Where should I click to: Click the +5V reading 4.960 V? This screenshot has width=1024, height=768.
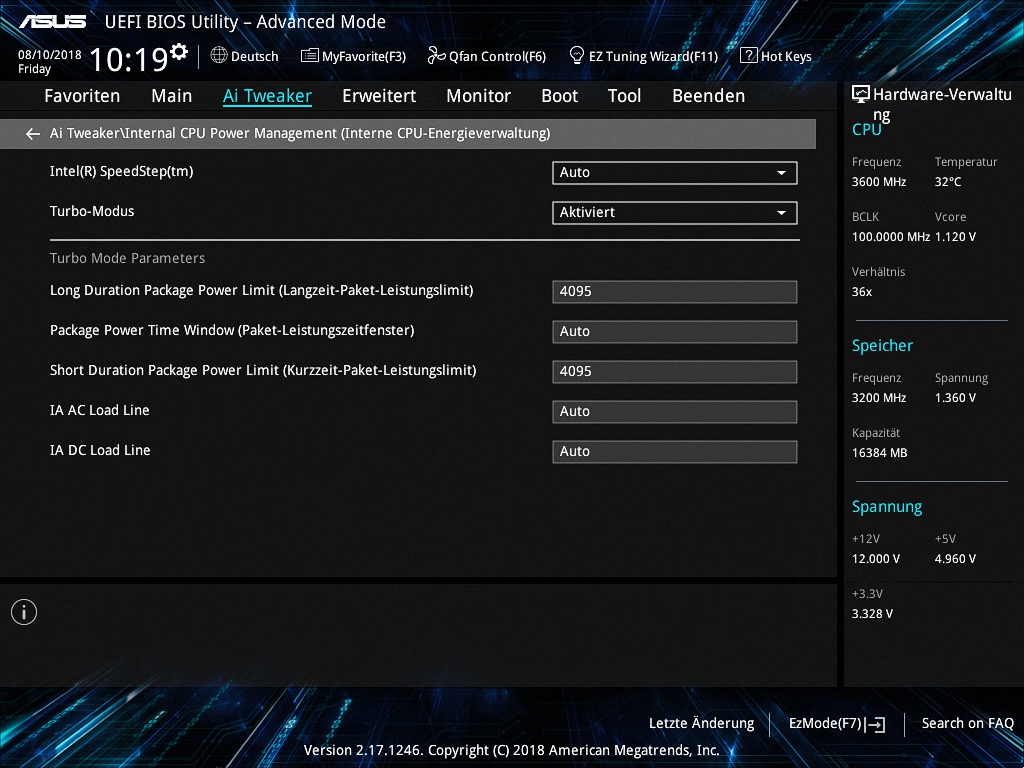955,559
